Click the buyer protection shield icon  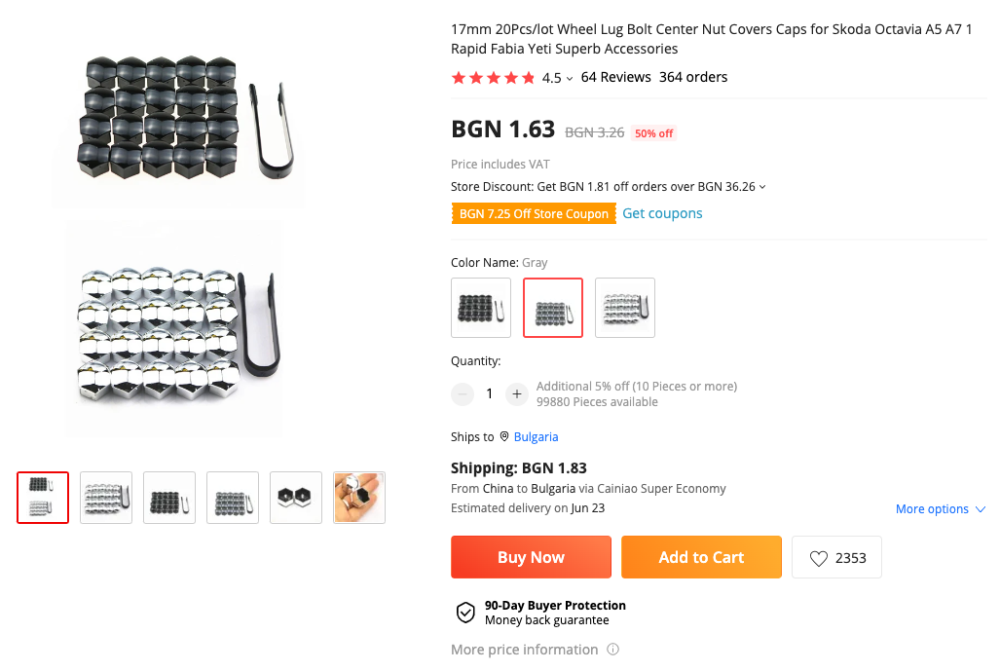click(465, 613)
